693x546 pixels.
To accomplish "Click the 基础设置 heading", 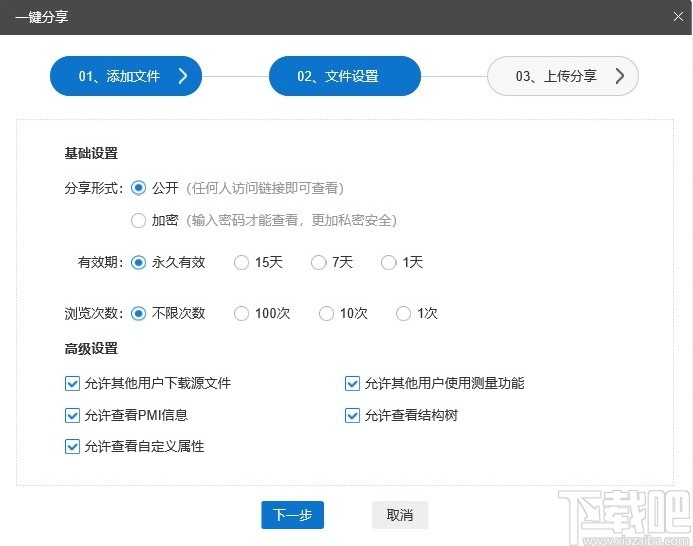I will tap(91, 153).
